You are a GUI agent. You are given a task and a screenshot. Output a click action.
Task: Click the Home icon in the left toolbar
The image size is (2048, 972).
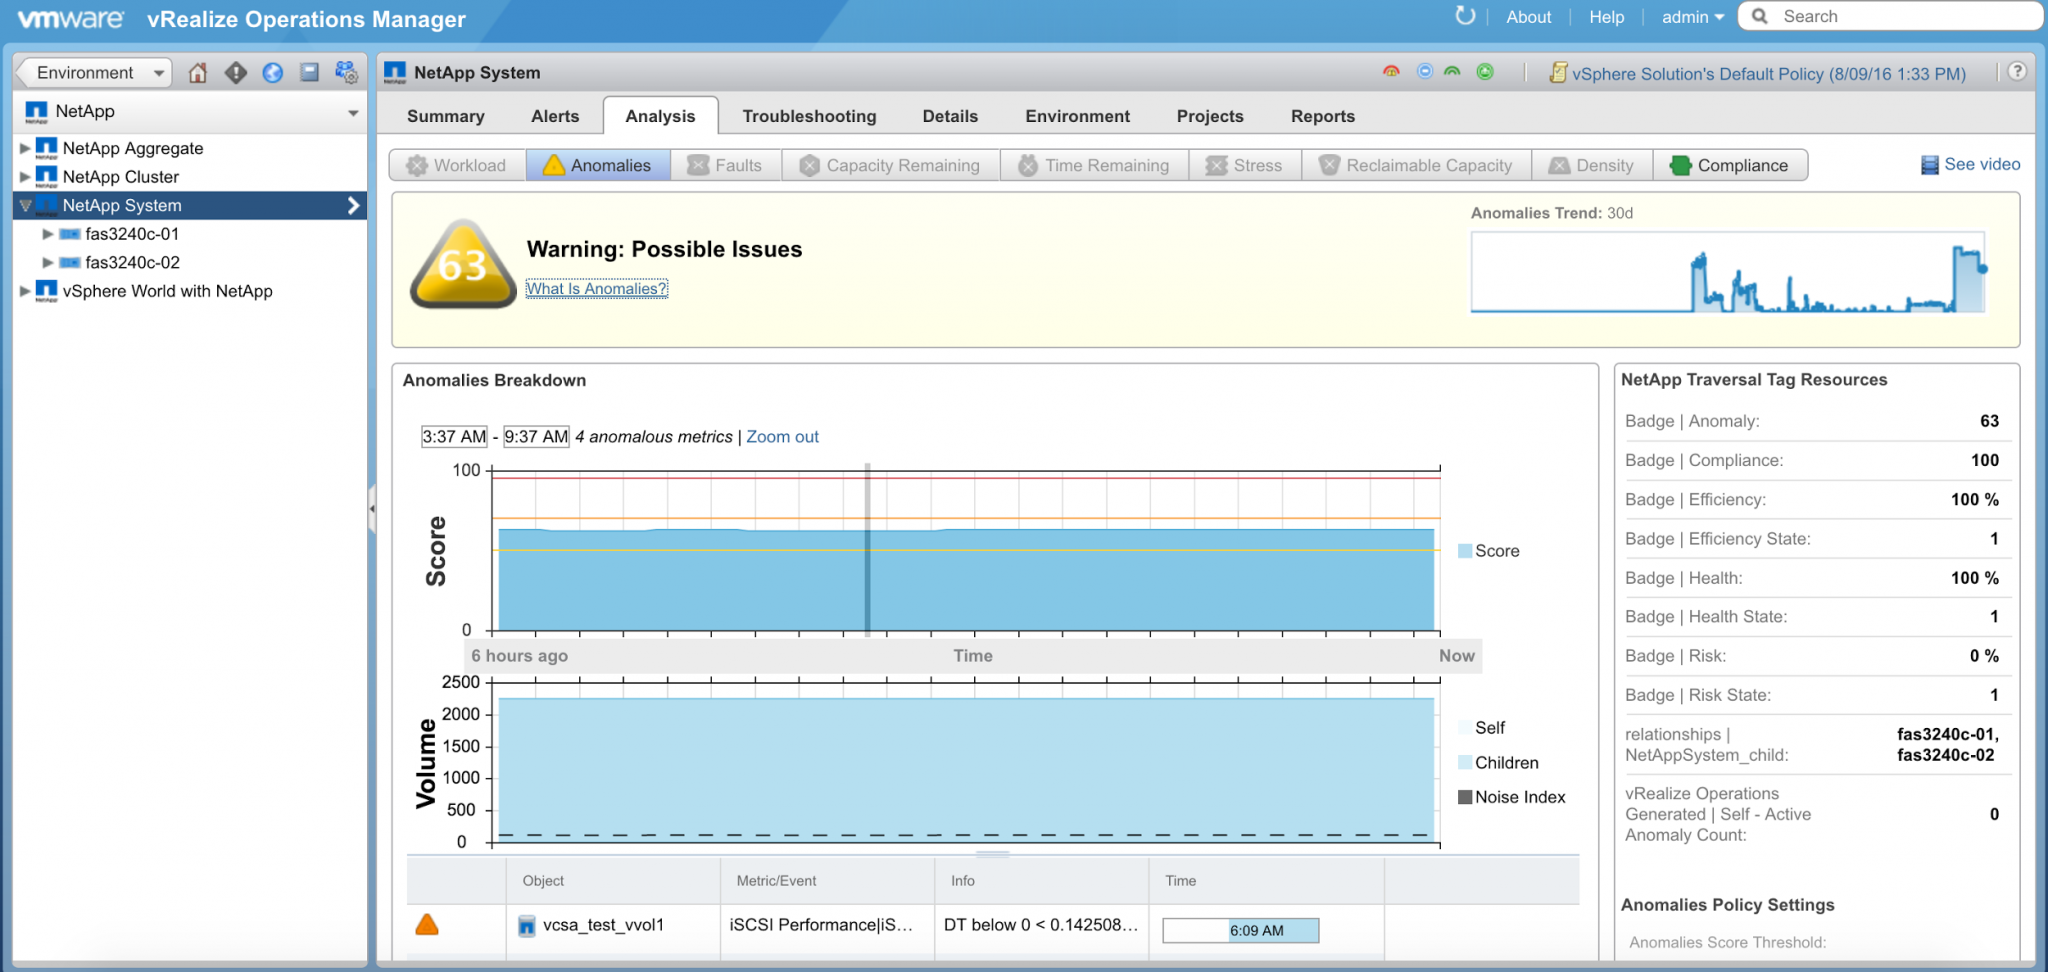[x=198, y=73]
